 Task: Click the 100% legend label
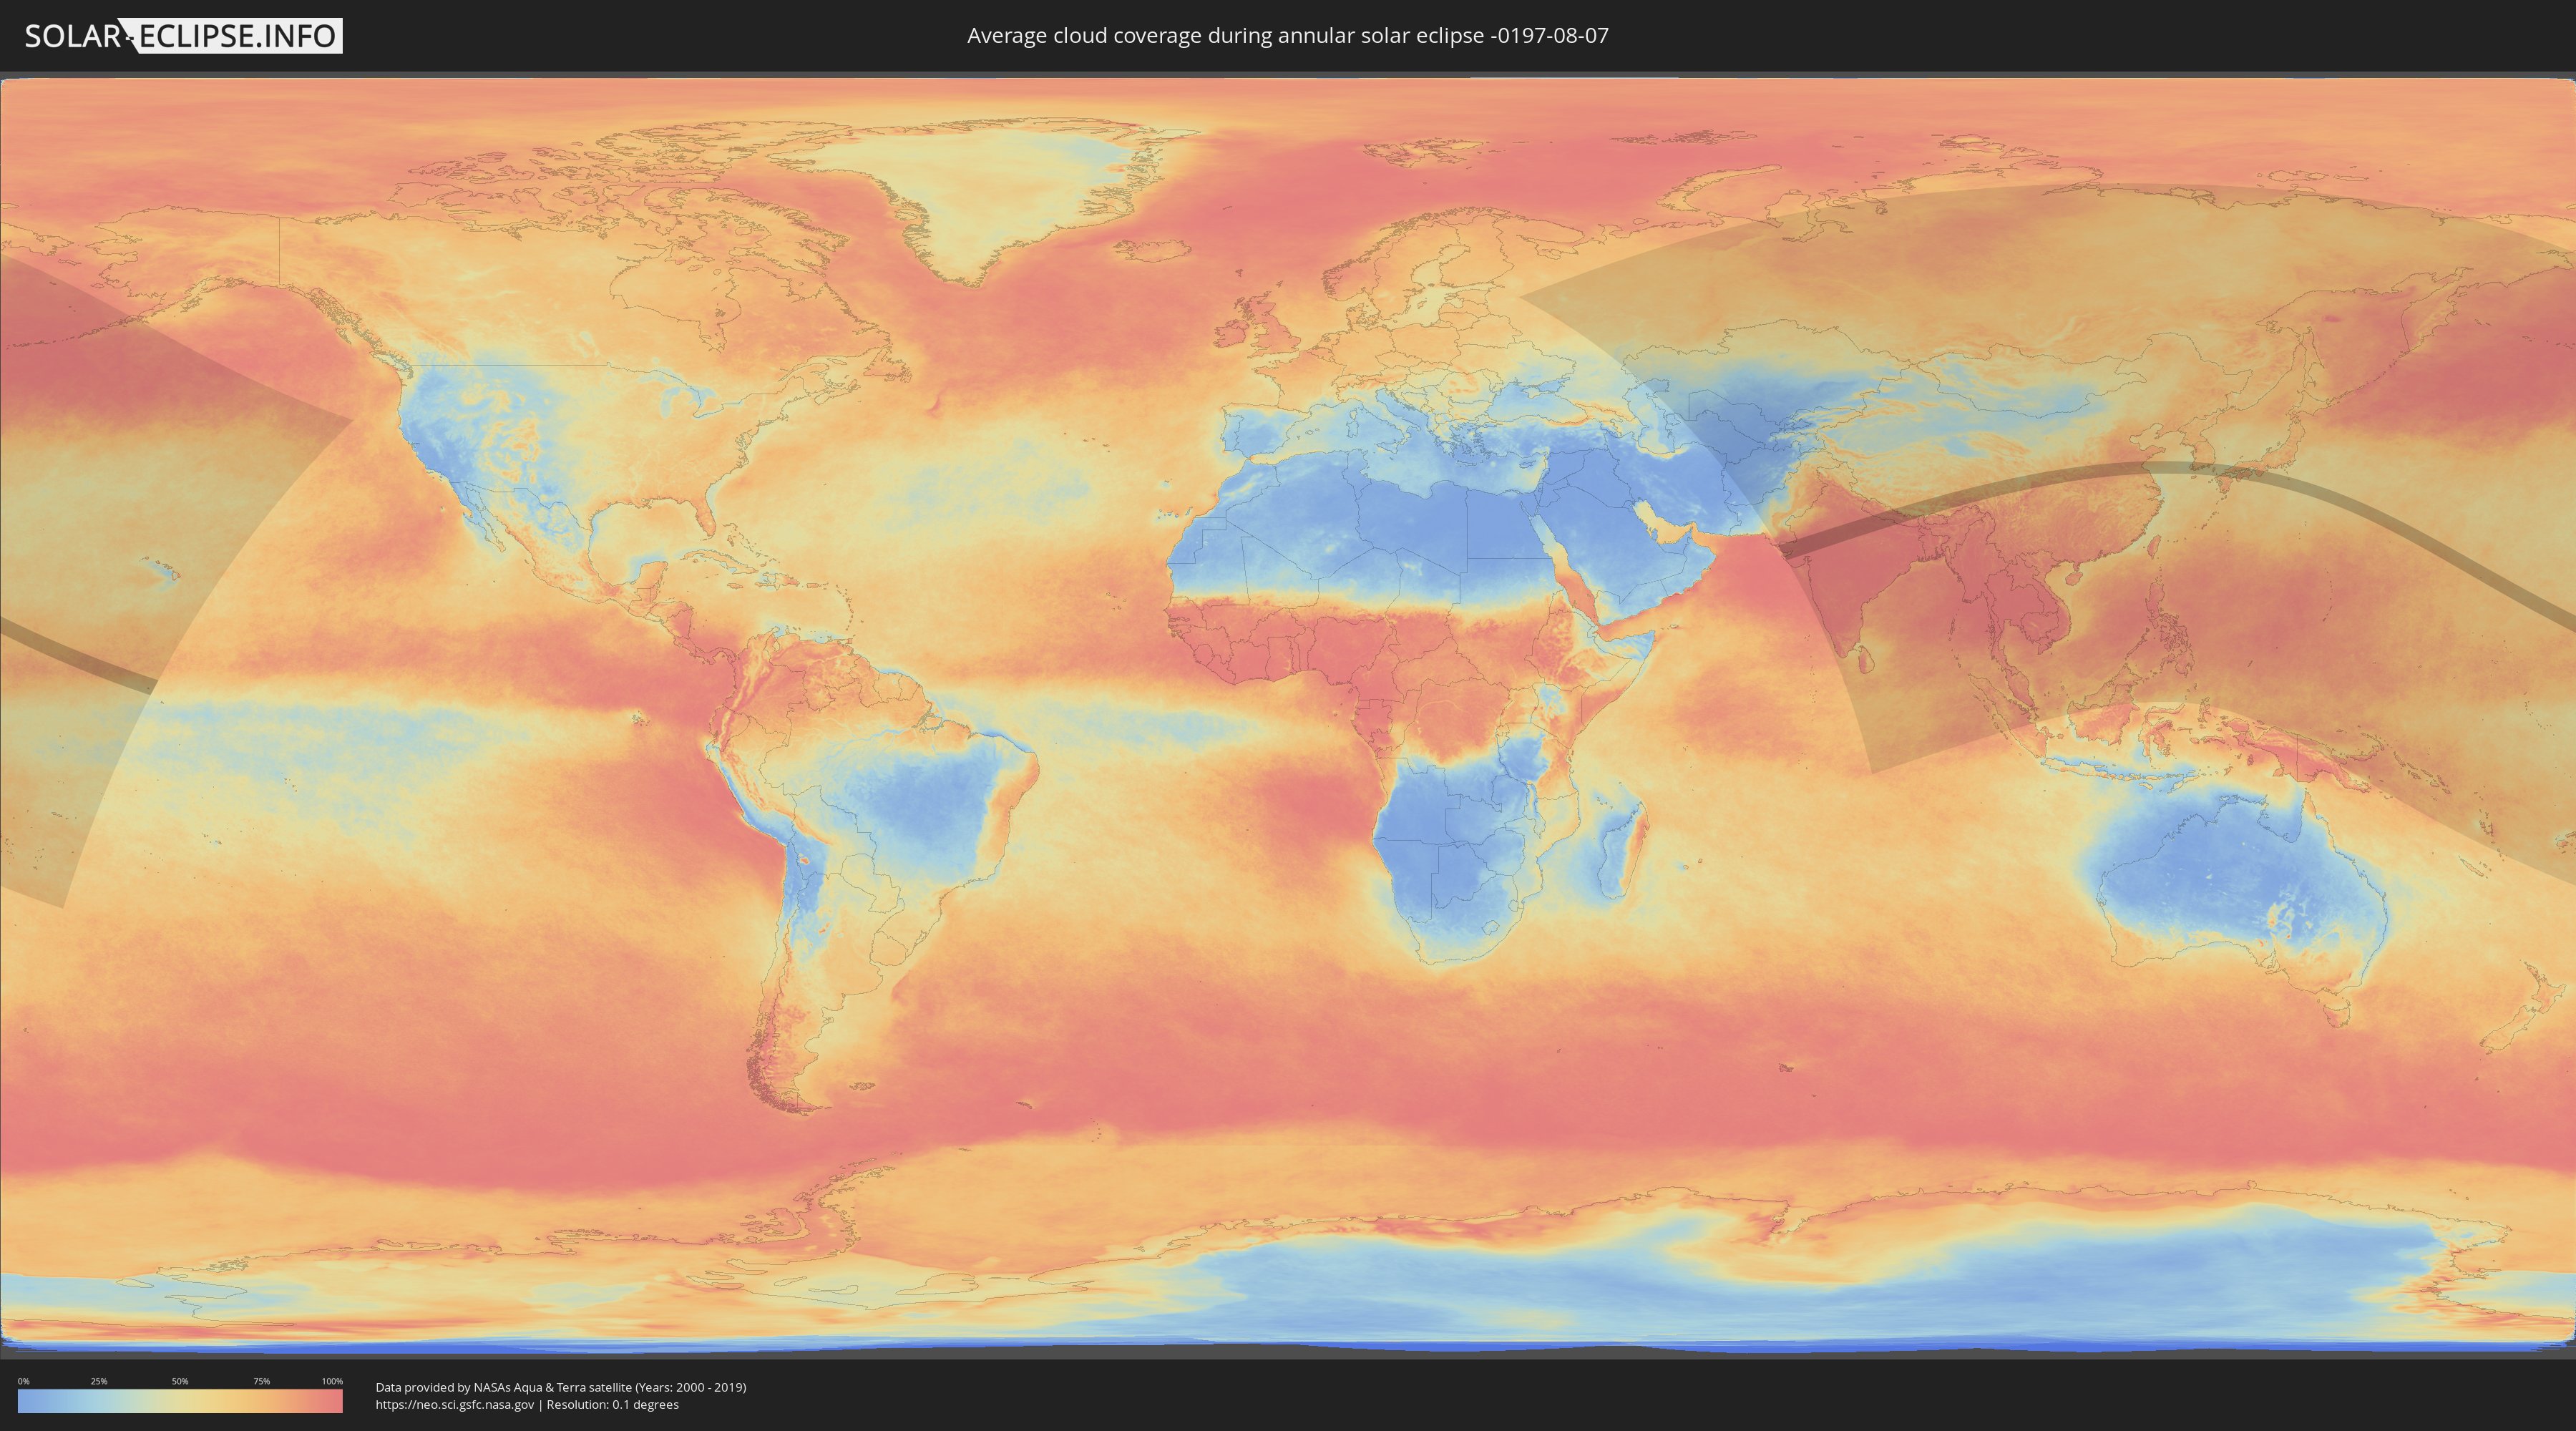click(x=332, y=1381)
